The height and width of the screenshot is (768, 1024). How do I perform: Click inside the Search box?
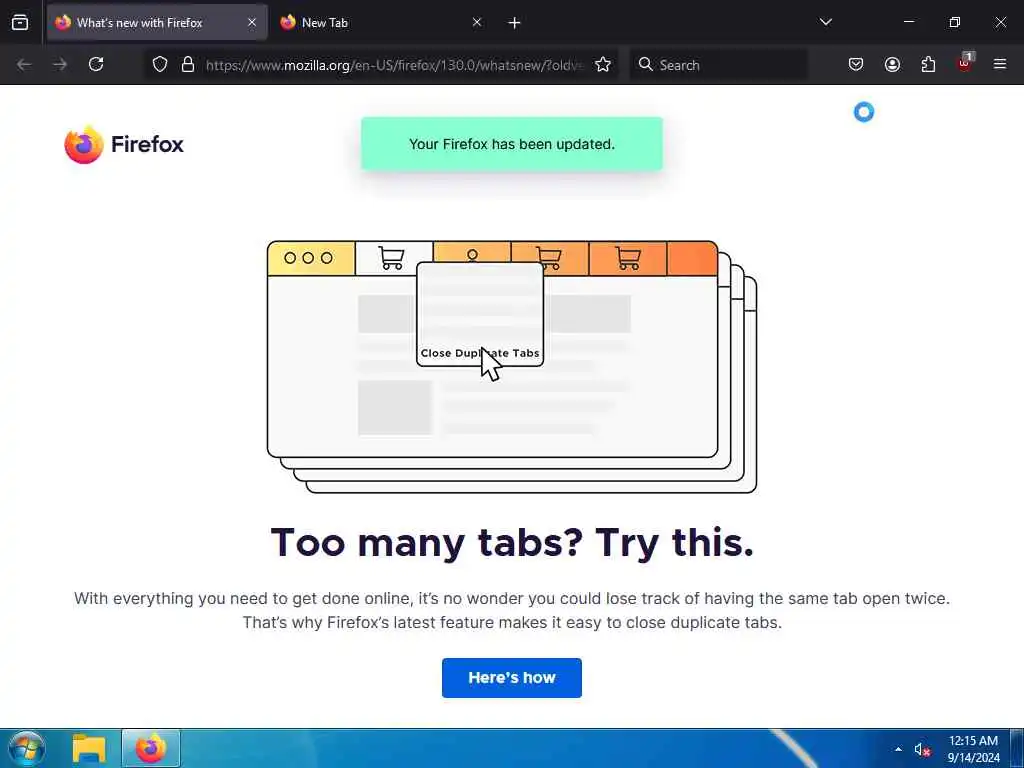[x=718, y=65]
